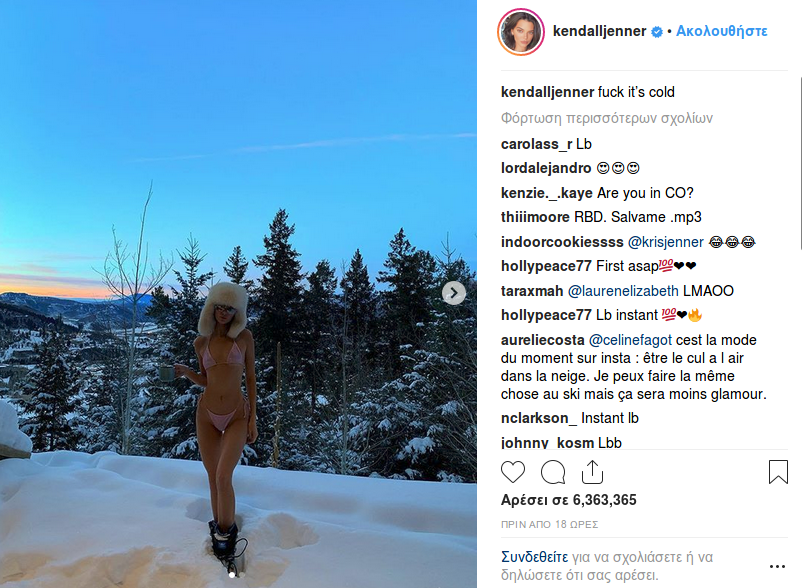The image size is (802, 588).
Task: Like the post with the heart icon
Action: coord(513,472)
